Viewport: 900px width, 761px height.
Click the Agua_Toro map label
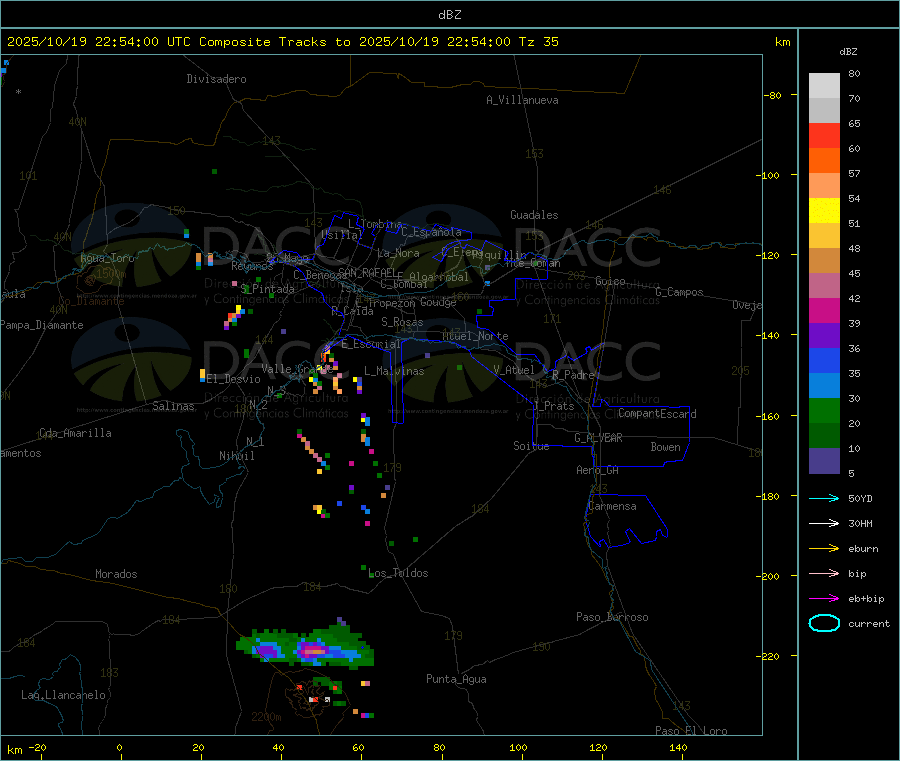107,258
